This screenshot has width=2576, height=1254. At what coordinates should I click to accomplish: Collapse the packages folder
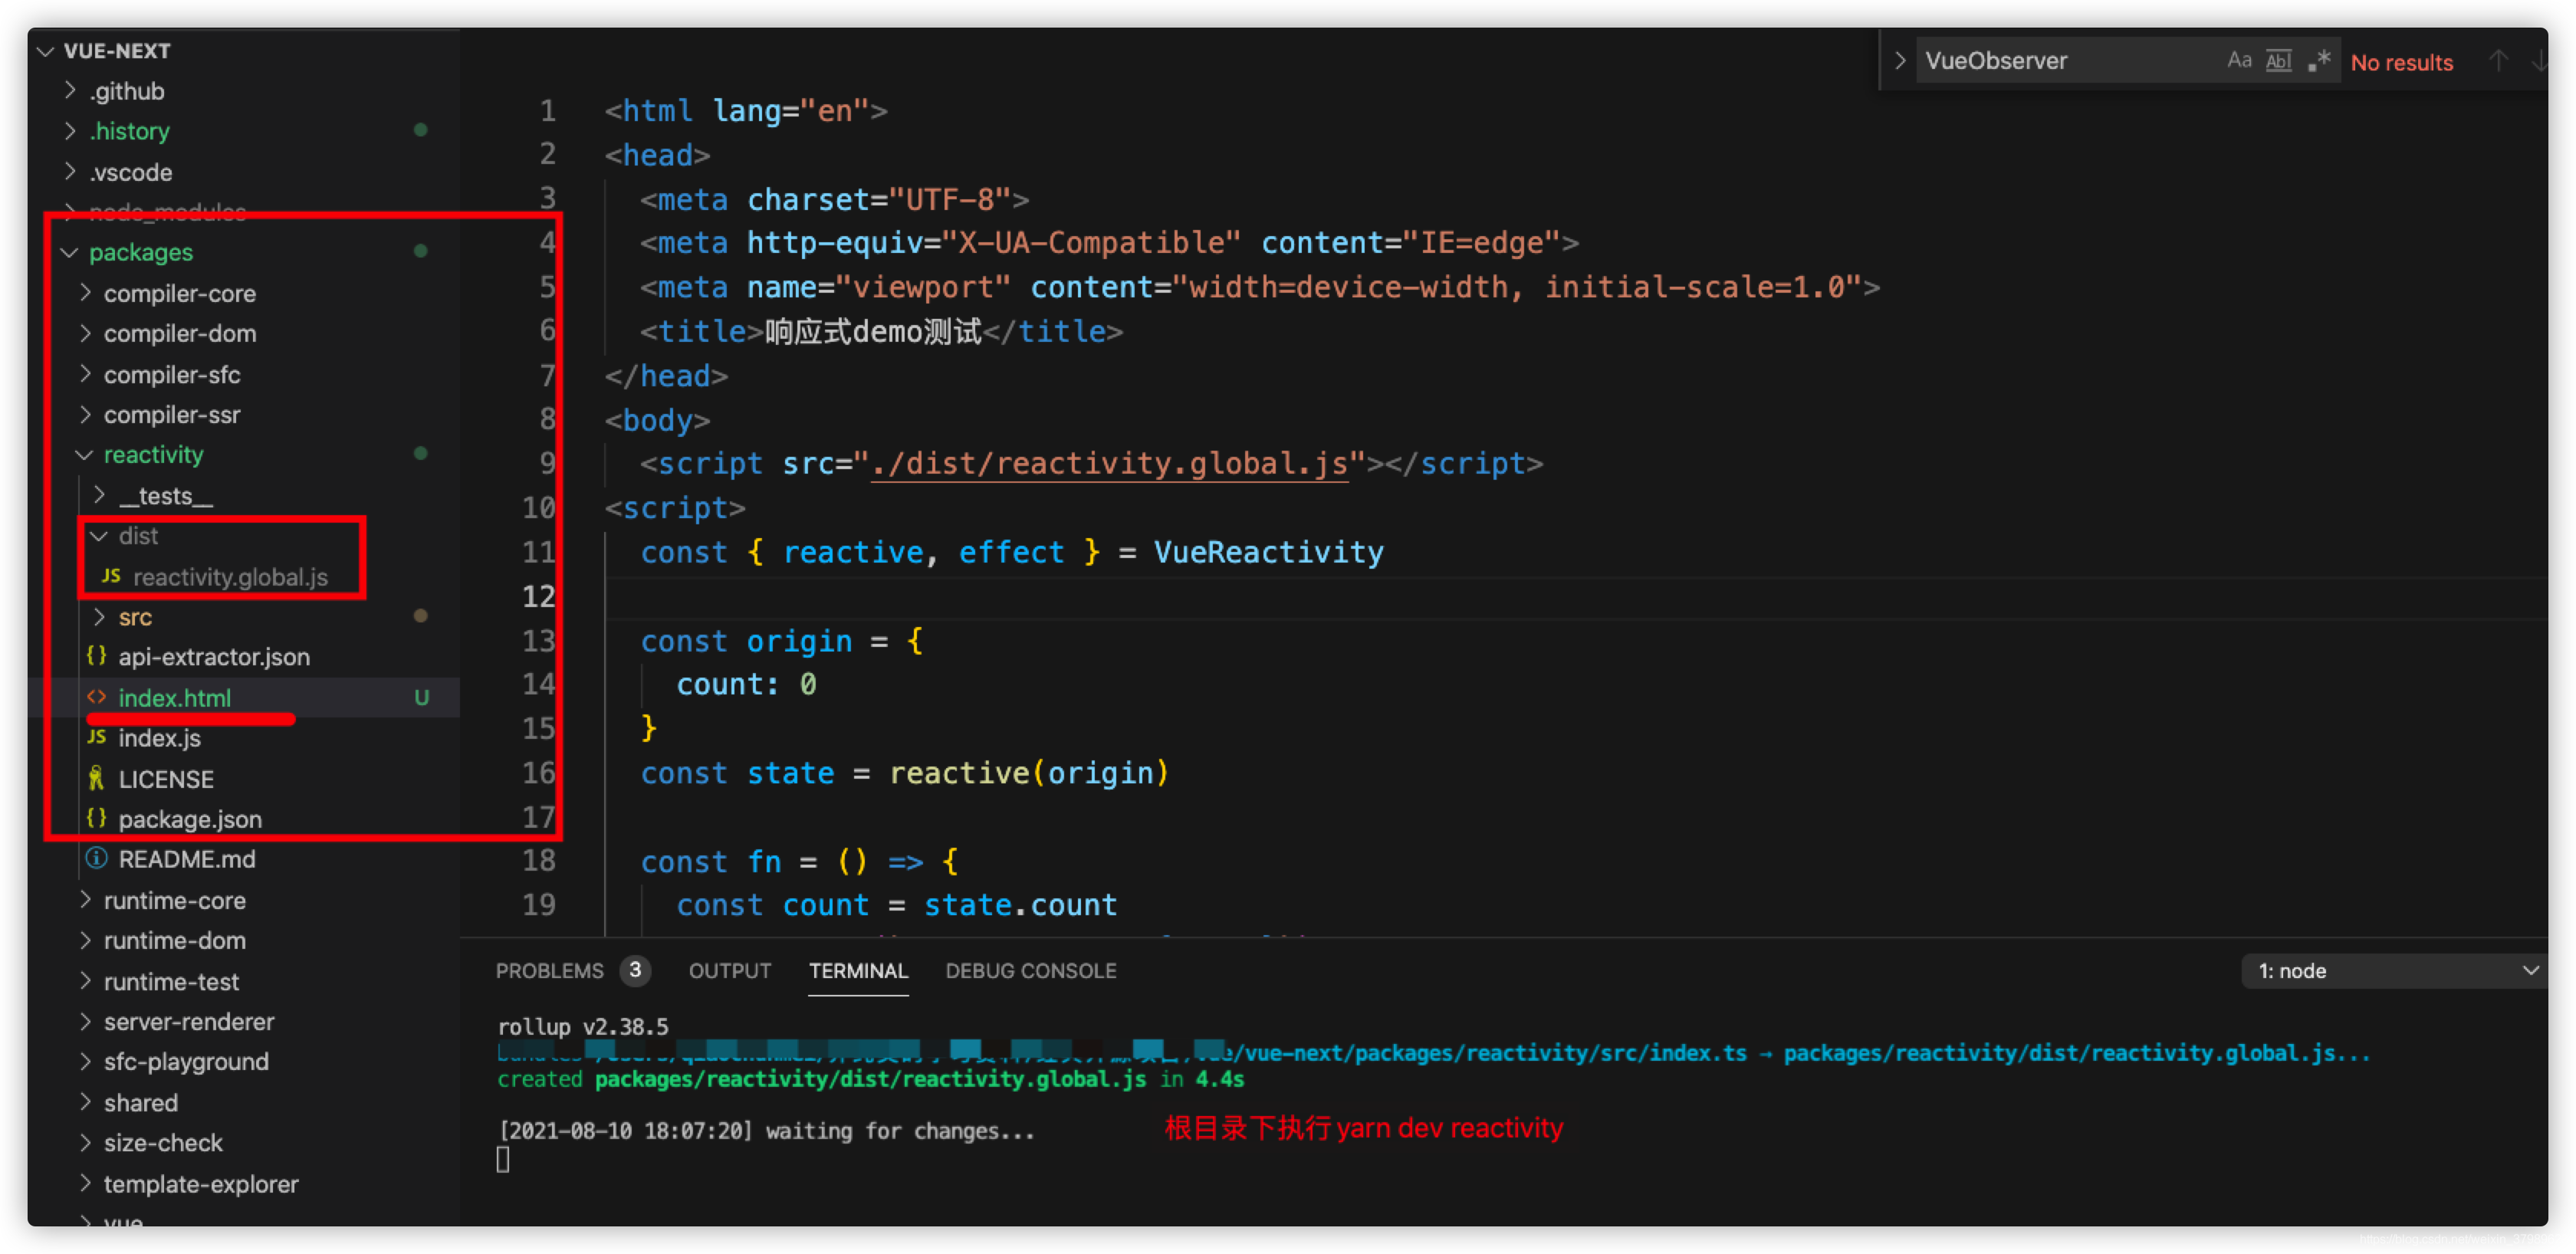[70, 252]
